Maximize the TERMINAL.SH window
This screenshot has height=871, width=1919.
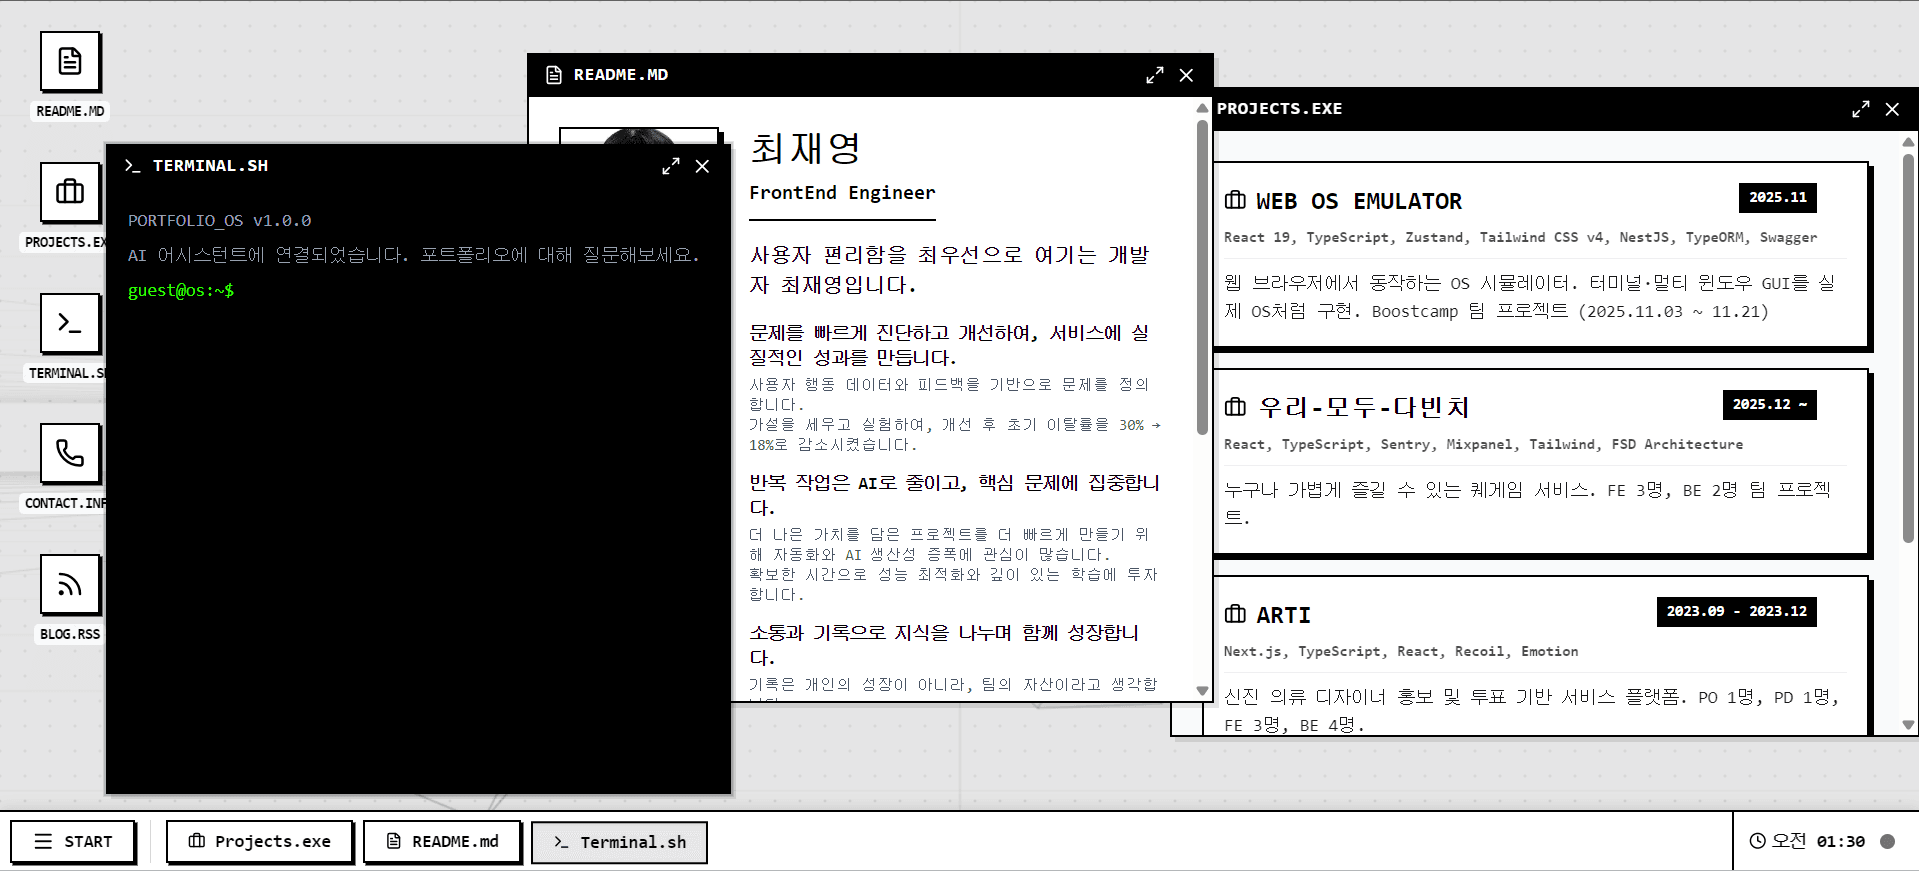pos(671,166)
